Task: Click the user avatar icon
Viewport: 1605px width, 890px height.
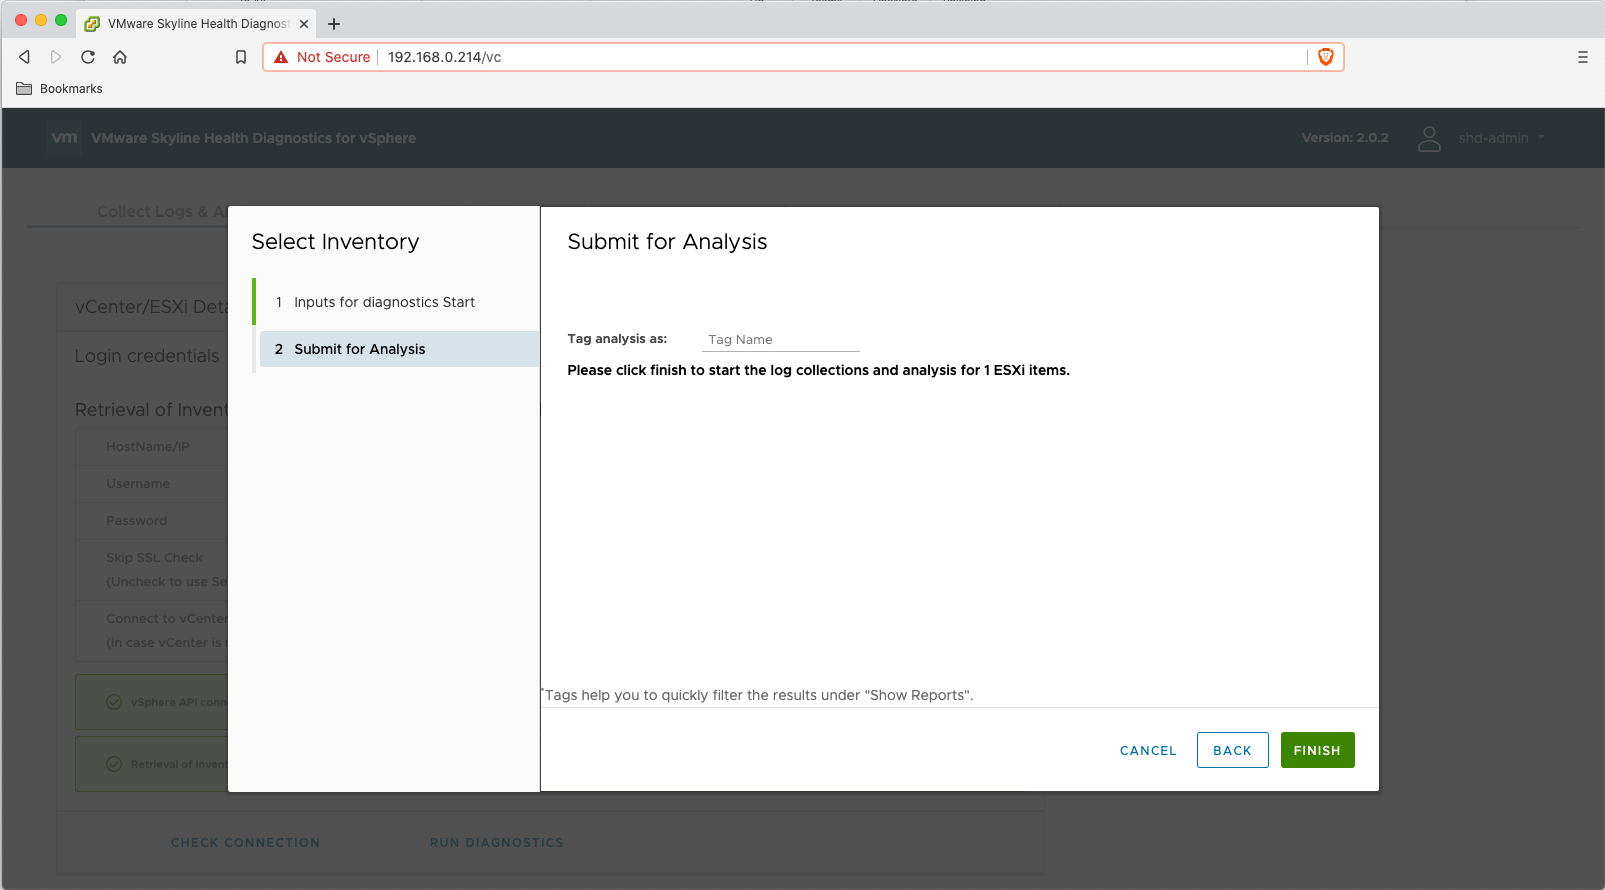Action: click(x=1430, y=138)
